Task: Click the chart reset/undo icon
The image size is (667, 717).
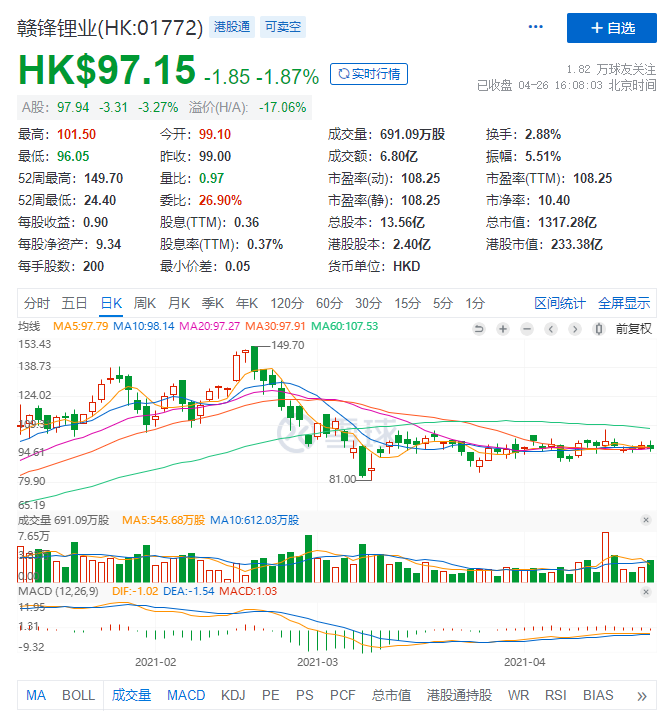Action: coord(479,329)
